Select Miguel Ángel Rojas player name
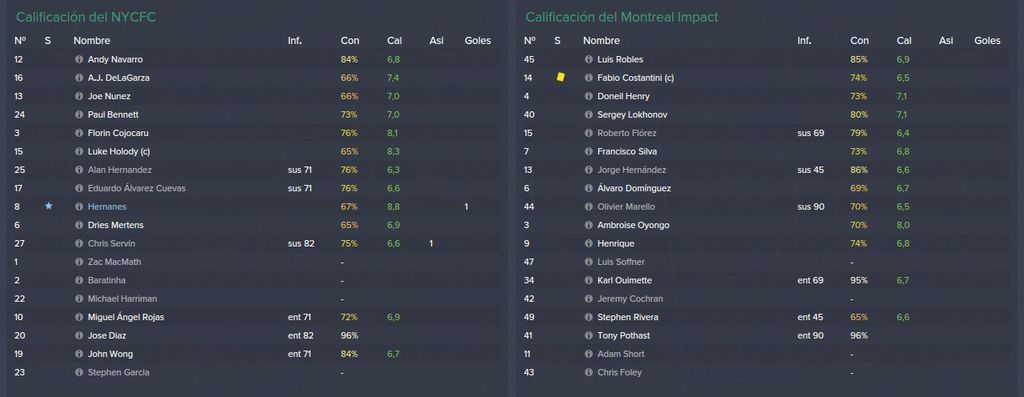 tap(126, 317)
